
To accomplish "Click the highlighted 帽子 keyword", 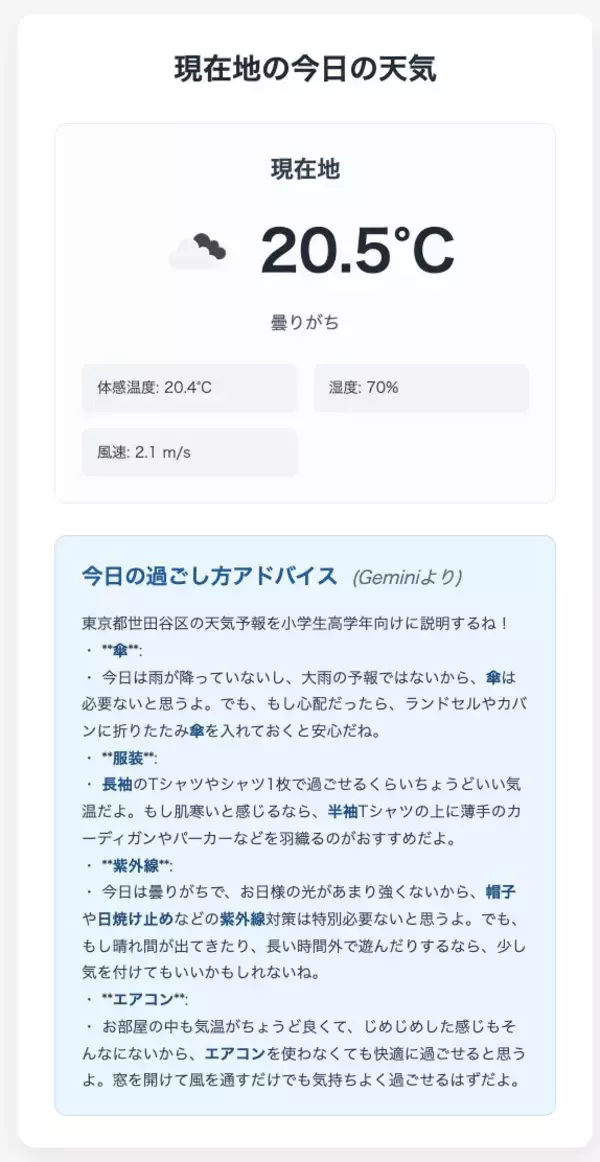I will 501,891.
